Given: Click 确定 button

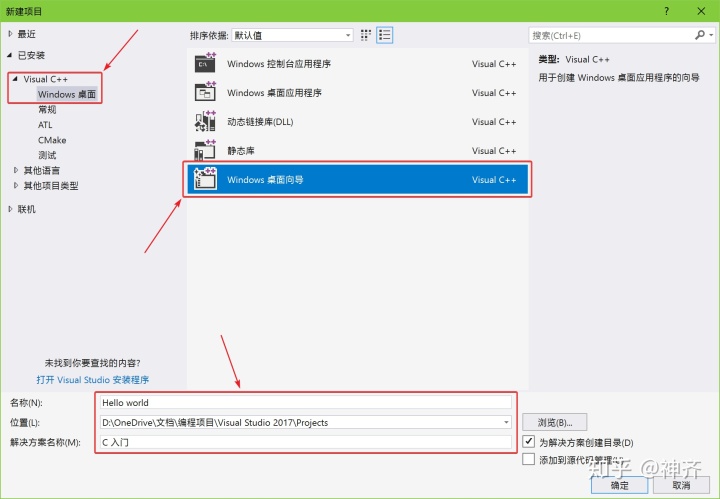Looking at the screenshot, I should click(x=619, y=485).
